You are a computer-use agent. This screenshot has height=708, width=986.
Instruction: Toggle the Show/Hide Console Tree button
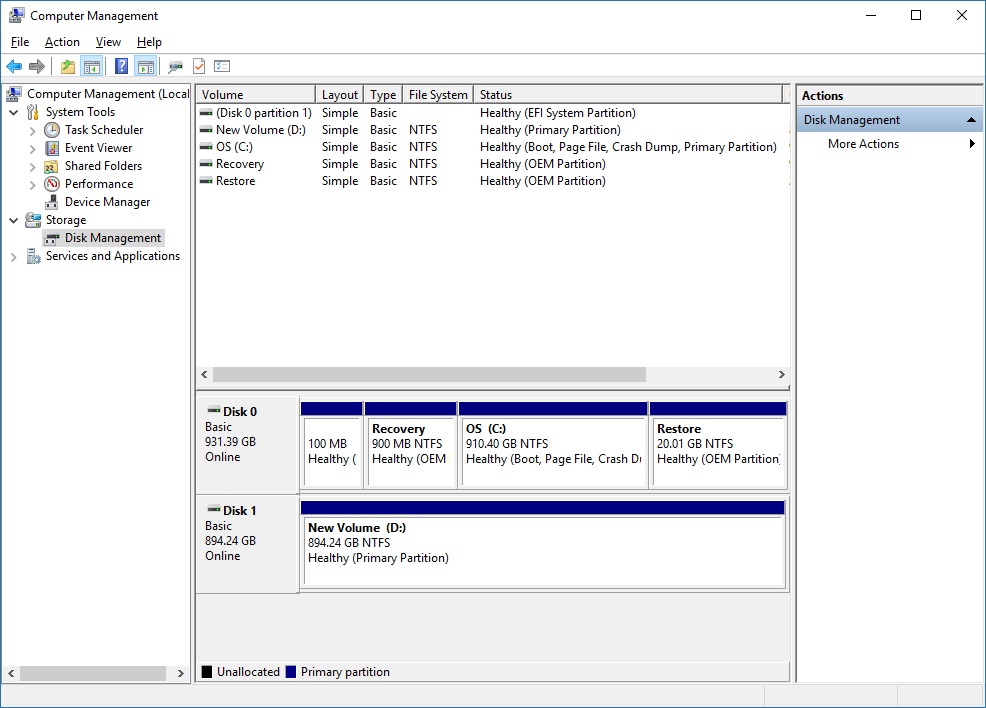[x=92, y=66]
